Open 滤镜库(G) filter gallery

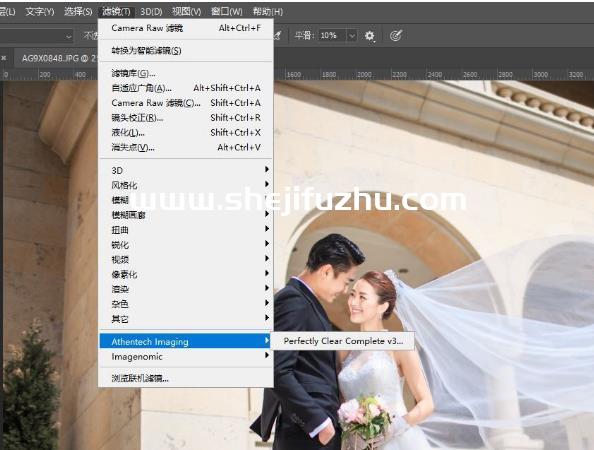coord(186,73)
